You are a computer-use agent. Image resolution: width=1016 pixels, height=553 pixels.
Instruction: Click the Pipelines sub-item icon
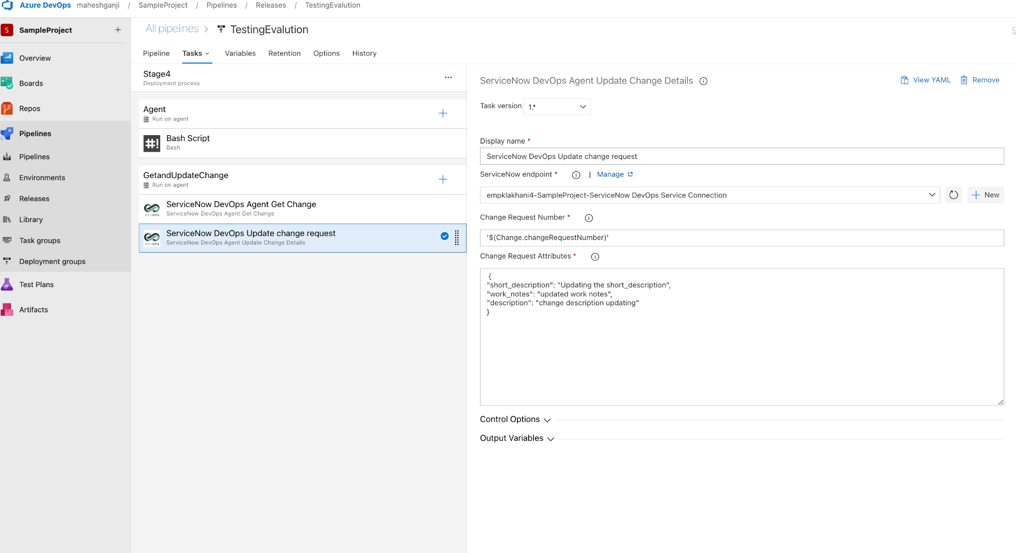coord(7,157)
